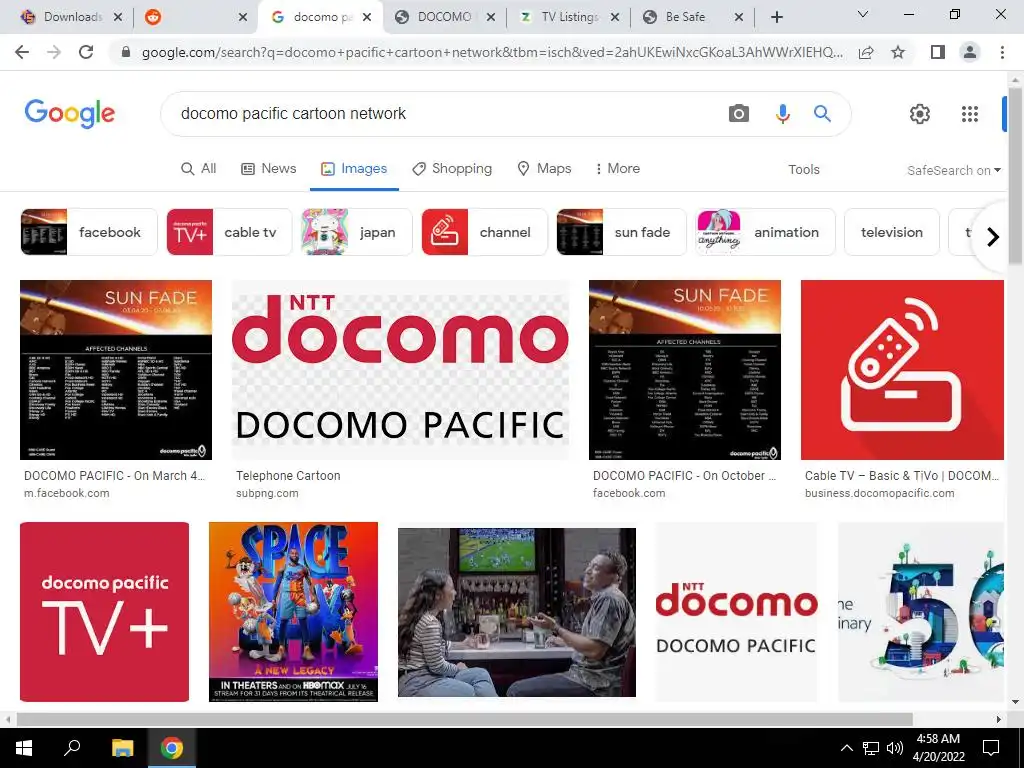Image resolution: width=1024 pixels, height=768 pixels.
Task: Open Windows taskbar search
Action: 72,747
